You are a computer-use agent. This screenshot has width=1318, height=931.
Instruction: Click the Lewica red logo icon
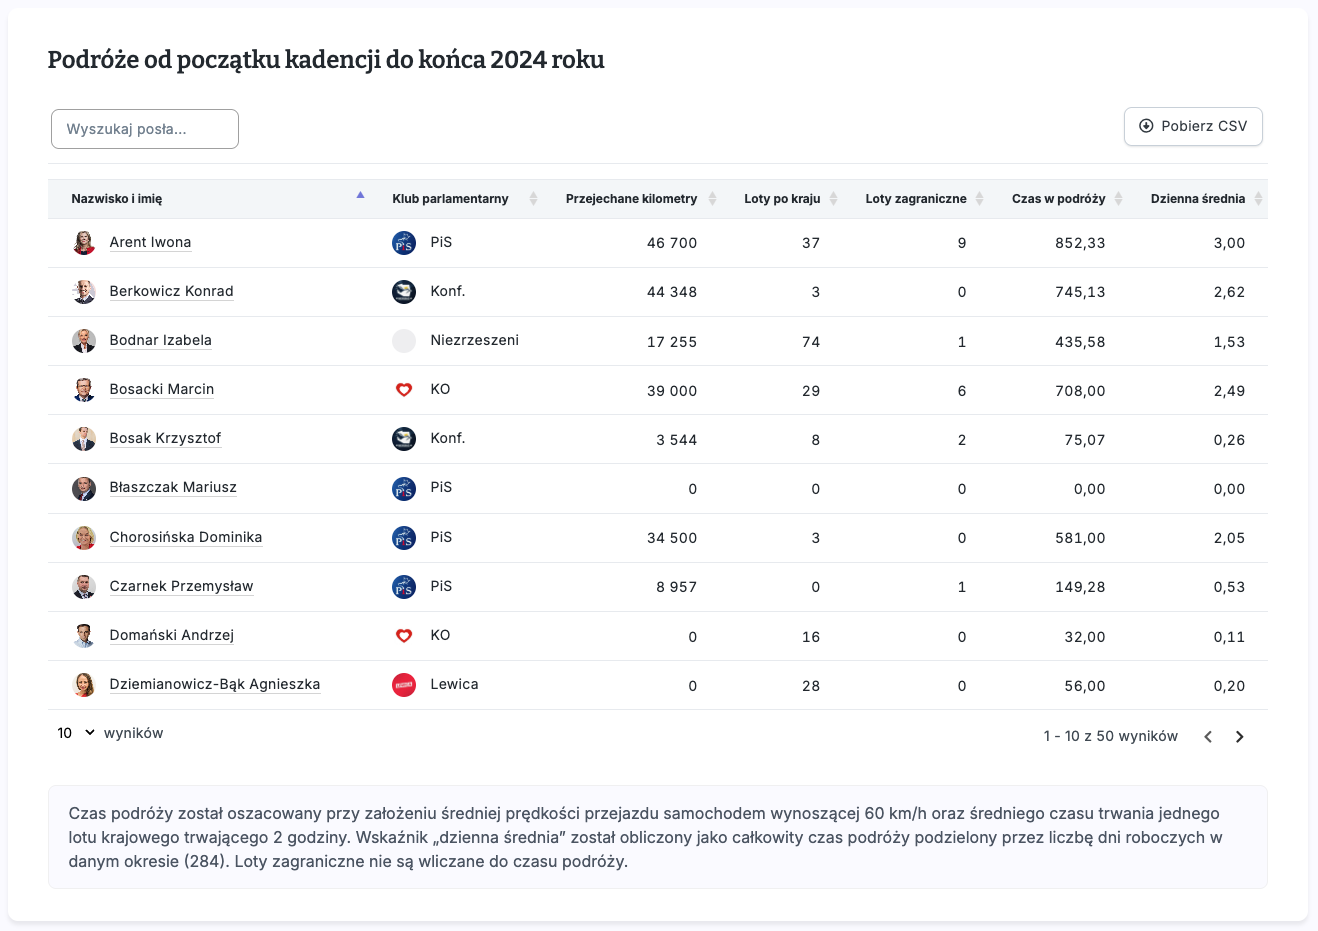403,684
